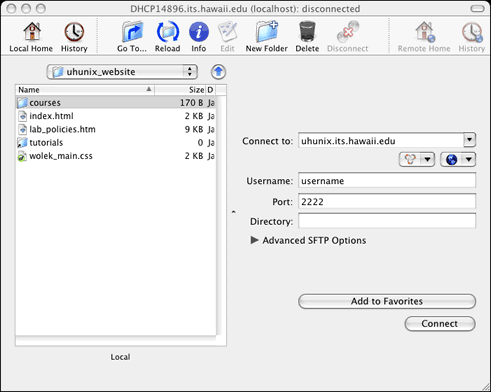Click the Connect button
This screenshot has width=491, height=392.
tap(440, 324)
